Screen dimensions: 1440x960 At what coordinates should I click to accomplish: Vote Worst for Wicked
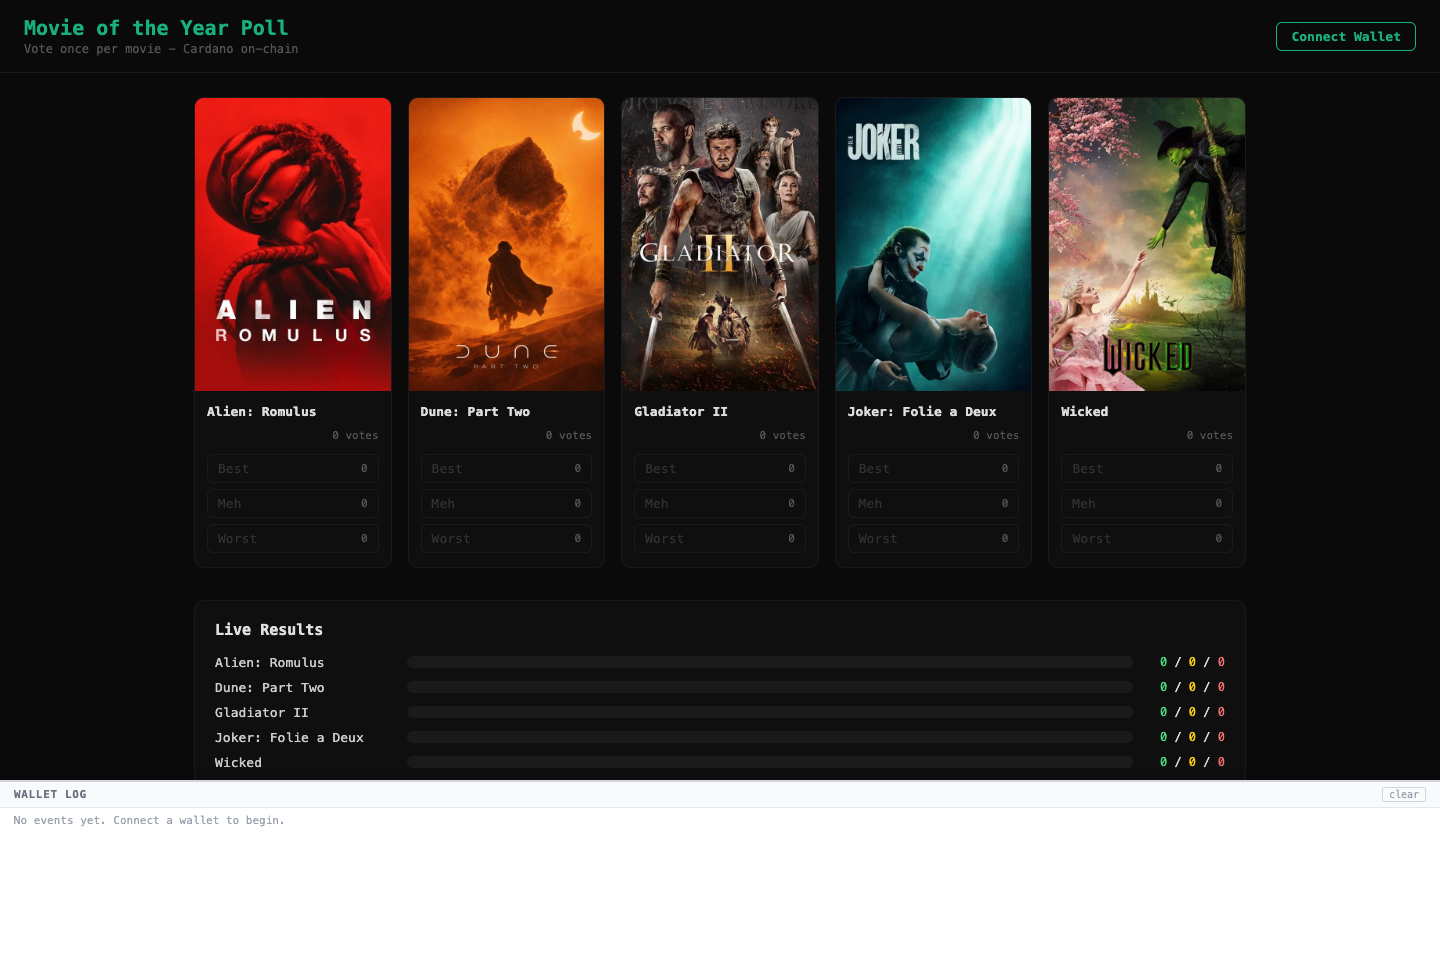[x=1147, y=539]
